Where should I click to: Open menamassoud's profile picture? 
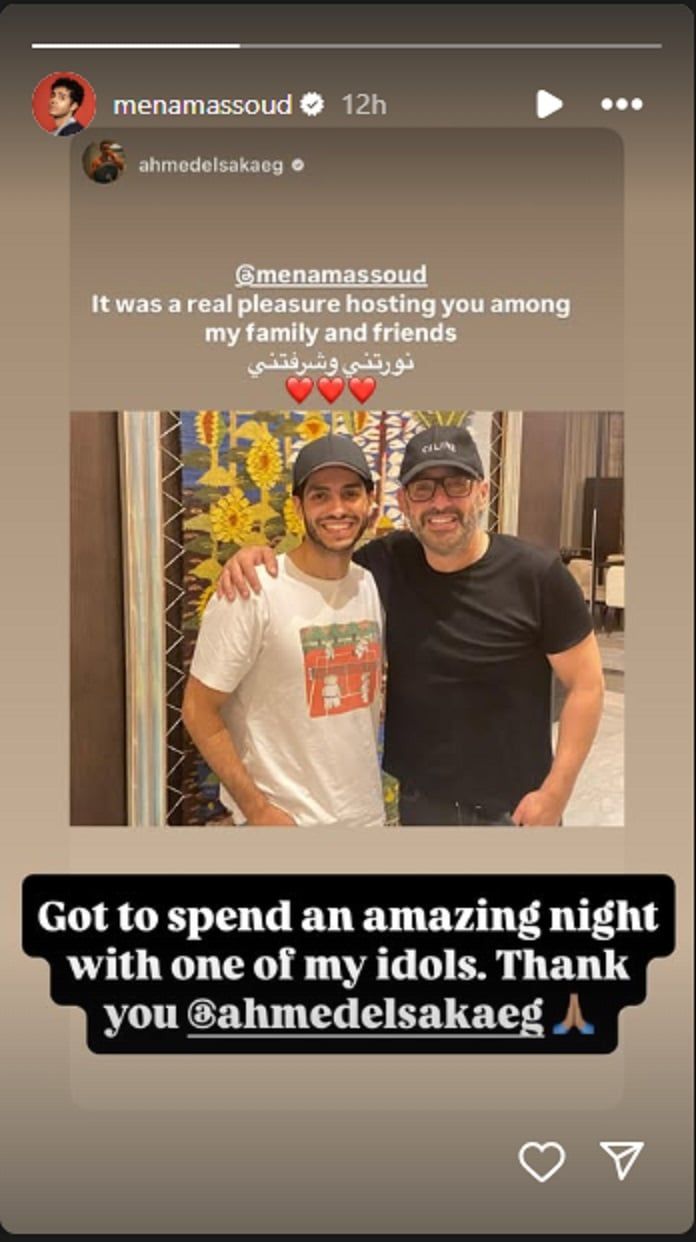[x=64, y=104]
